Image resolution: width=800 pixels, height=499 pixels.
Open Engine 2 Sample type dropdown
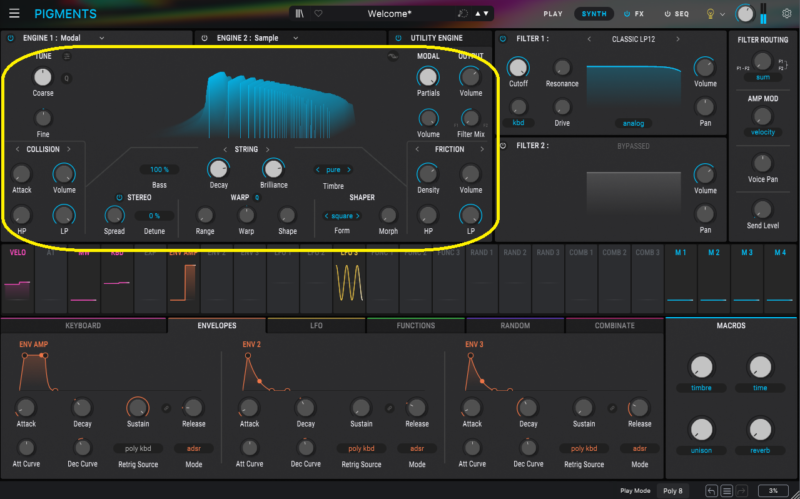point(257,38)
